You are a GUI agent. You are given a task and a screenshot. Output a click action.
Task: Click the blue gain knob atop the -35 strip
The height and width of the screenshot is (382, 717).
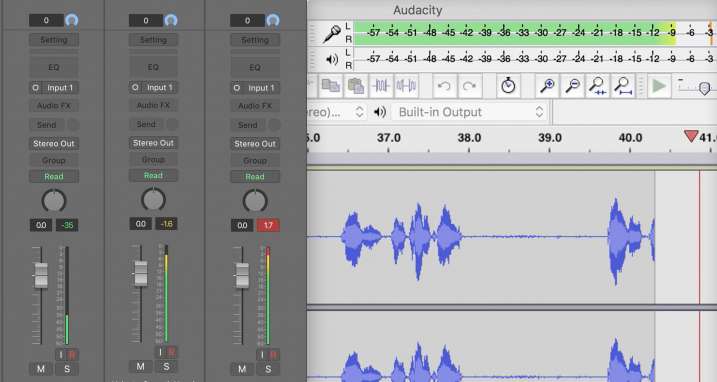(71, 20)
